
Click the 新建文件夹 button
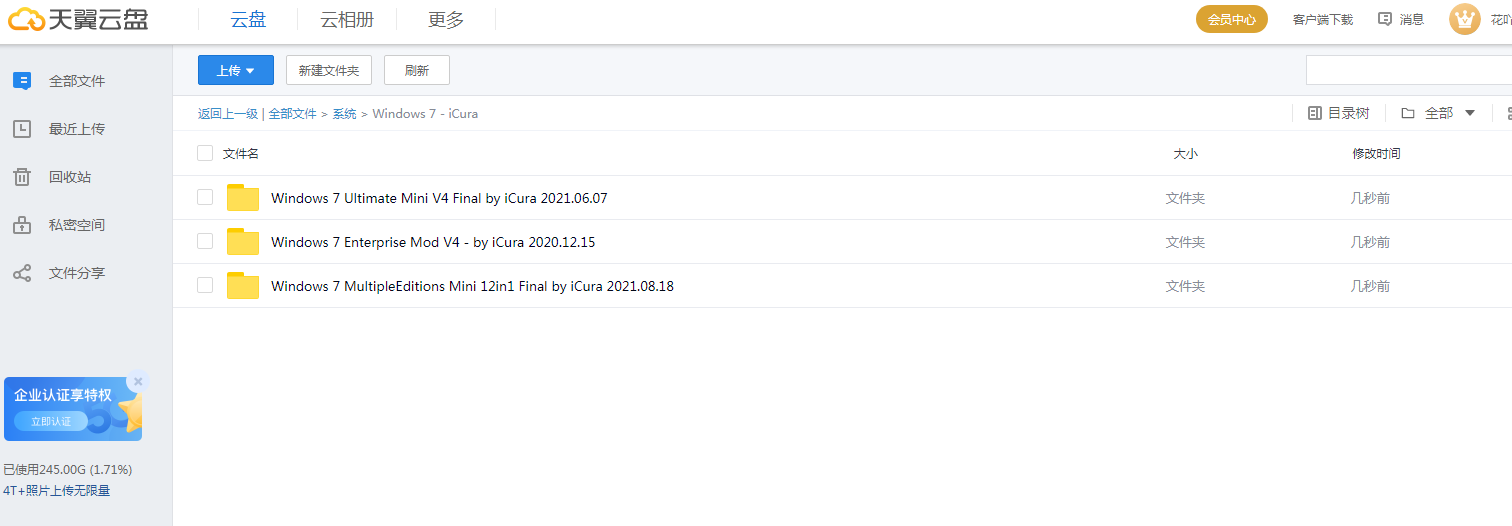tap(329, 70)
